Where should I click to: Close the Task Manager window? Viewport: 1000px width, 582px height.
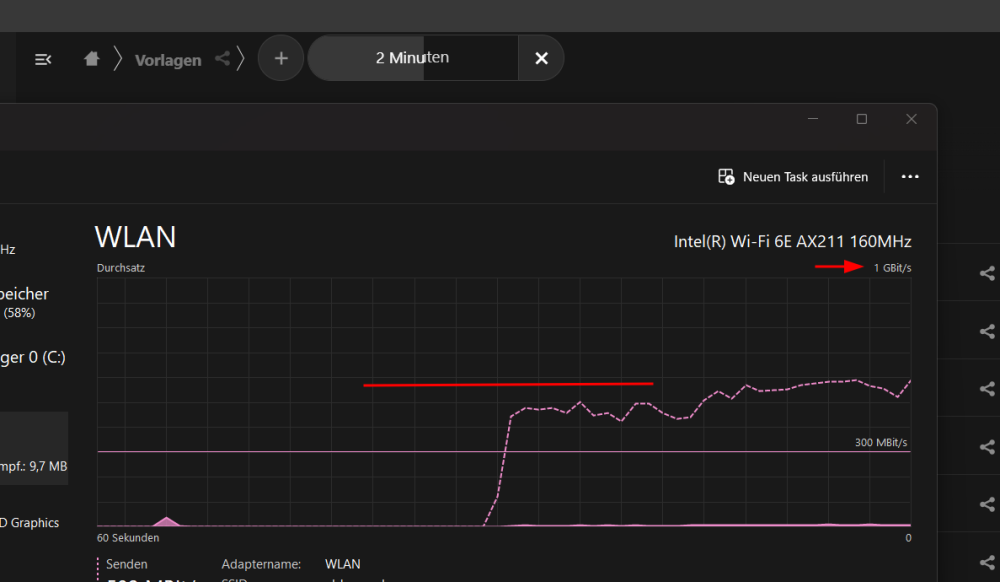point(911,119)
